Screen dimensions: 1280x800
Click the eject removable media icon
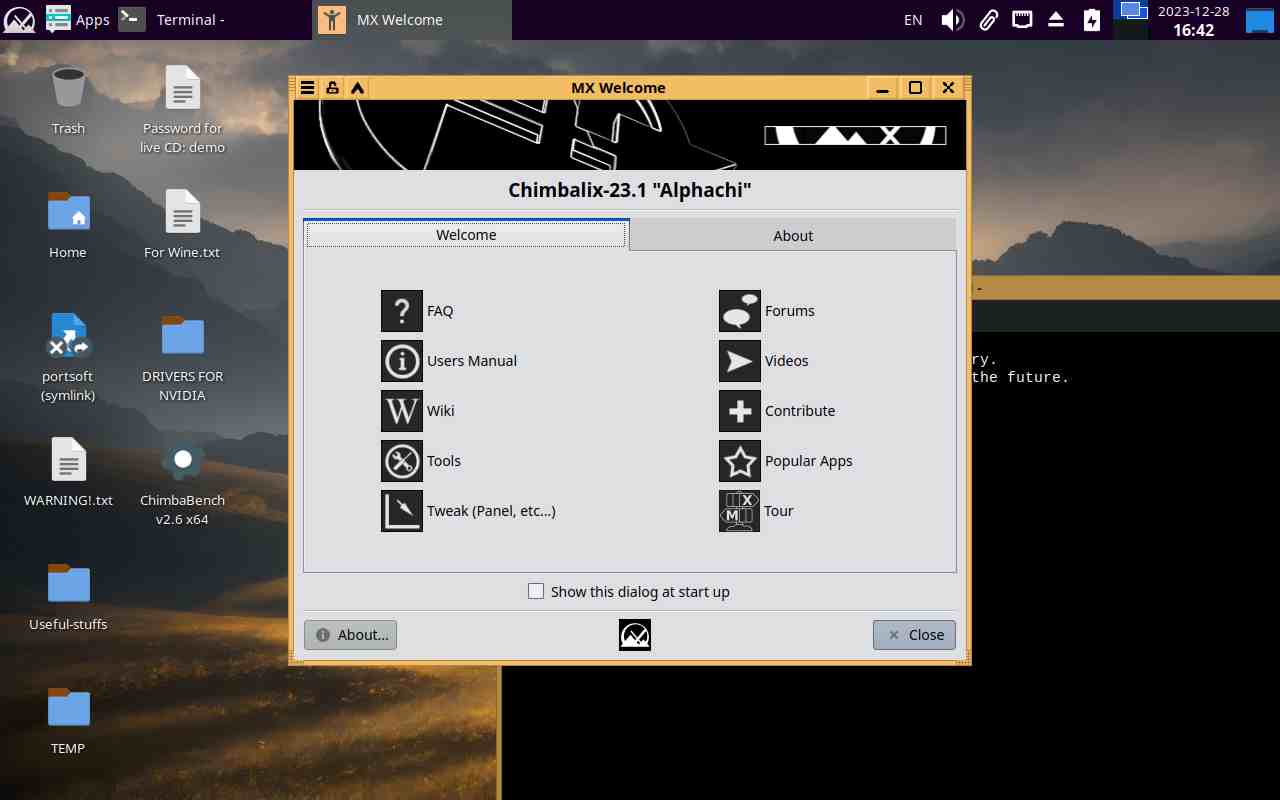pos(1056,20)
